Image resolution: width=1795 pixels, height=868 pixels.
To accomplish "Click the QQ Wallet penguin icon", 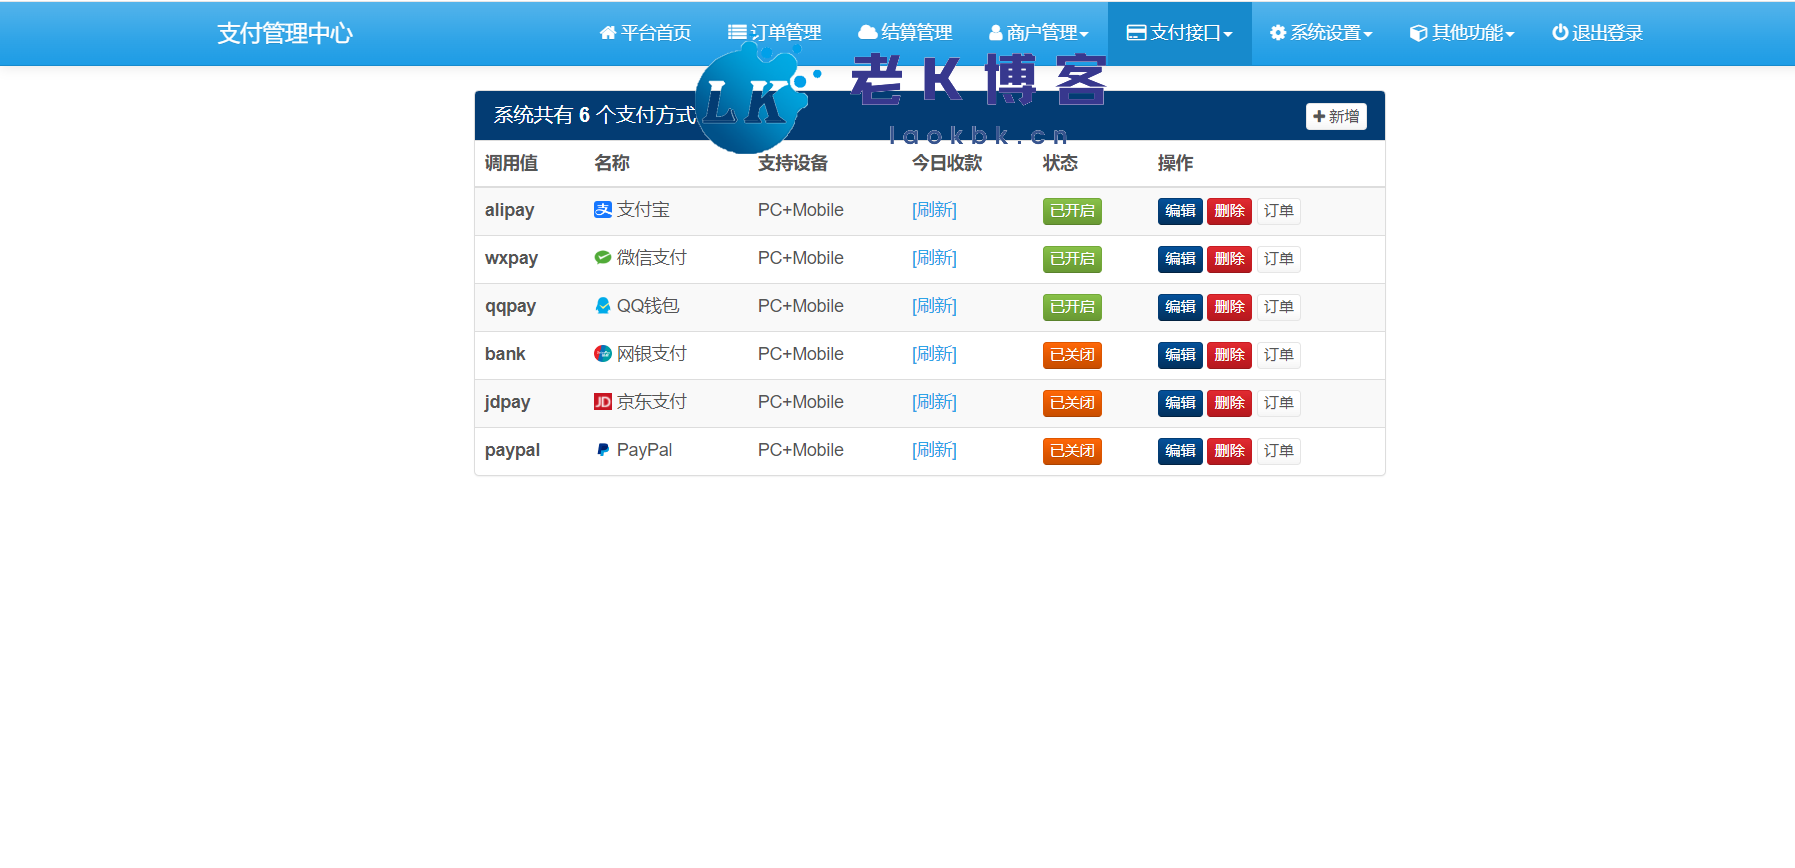I will click(x=602, y=306).
